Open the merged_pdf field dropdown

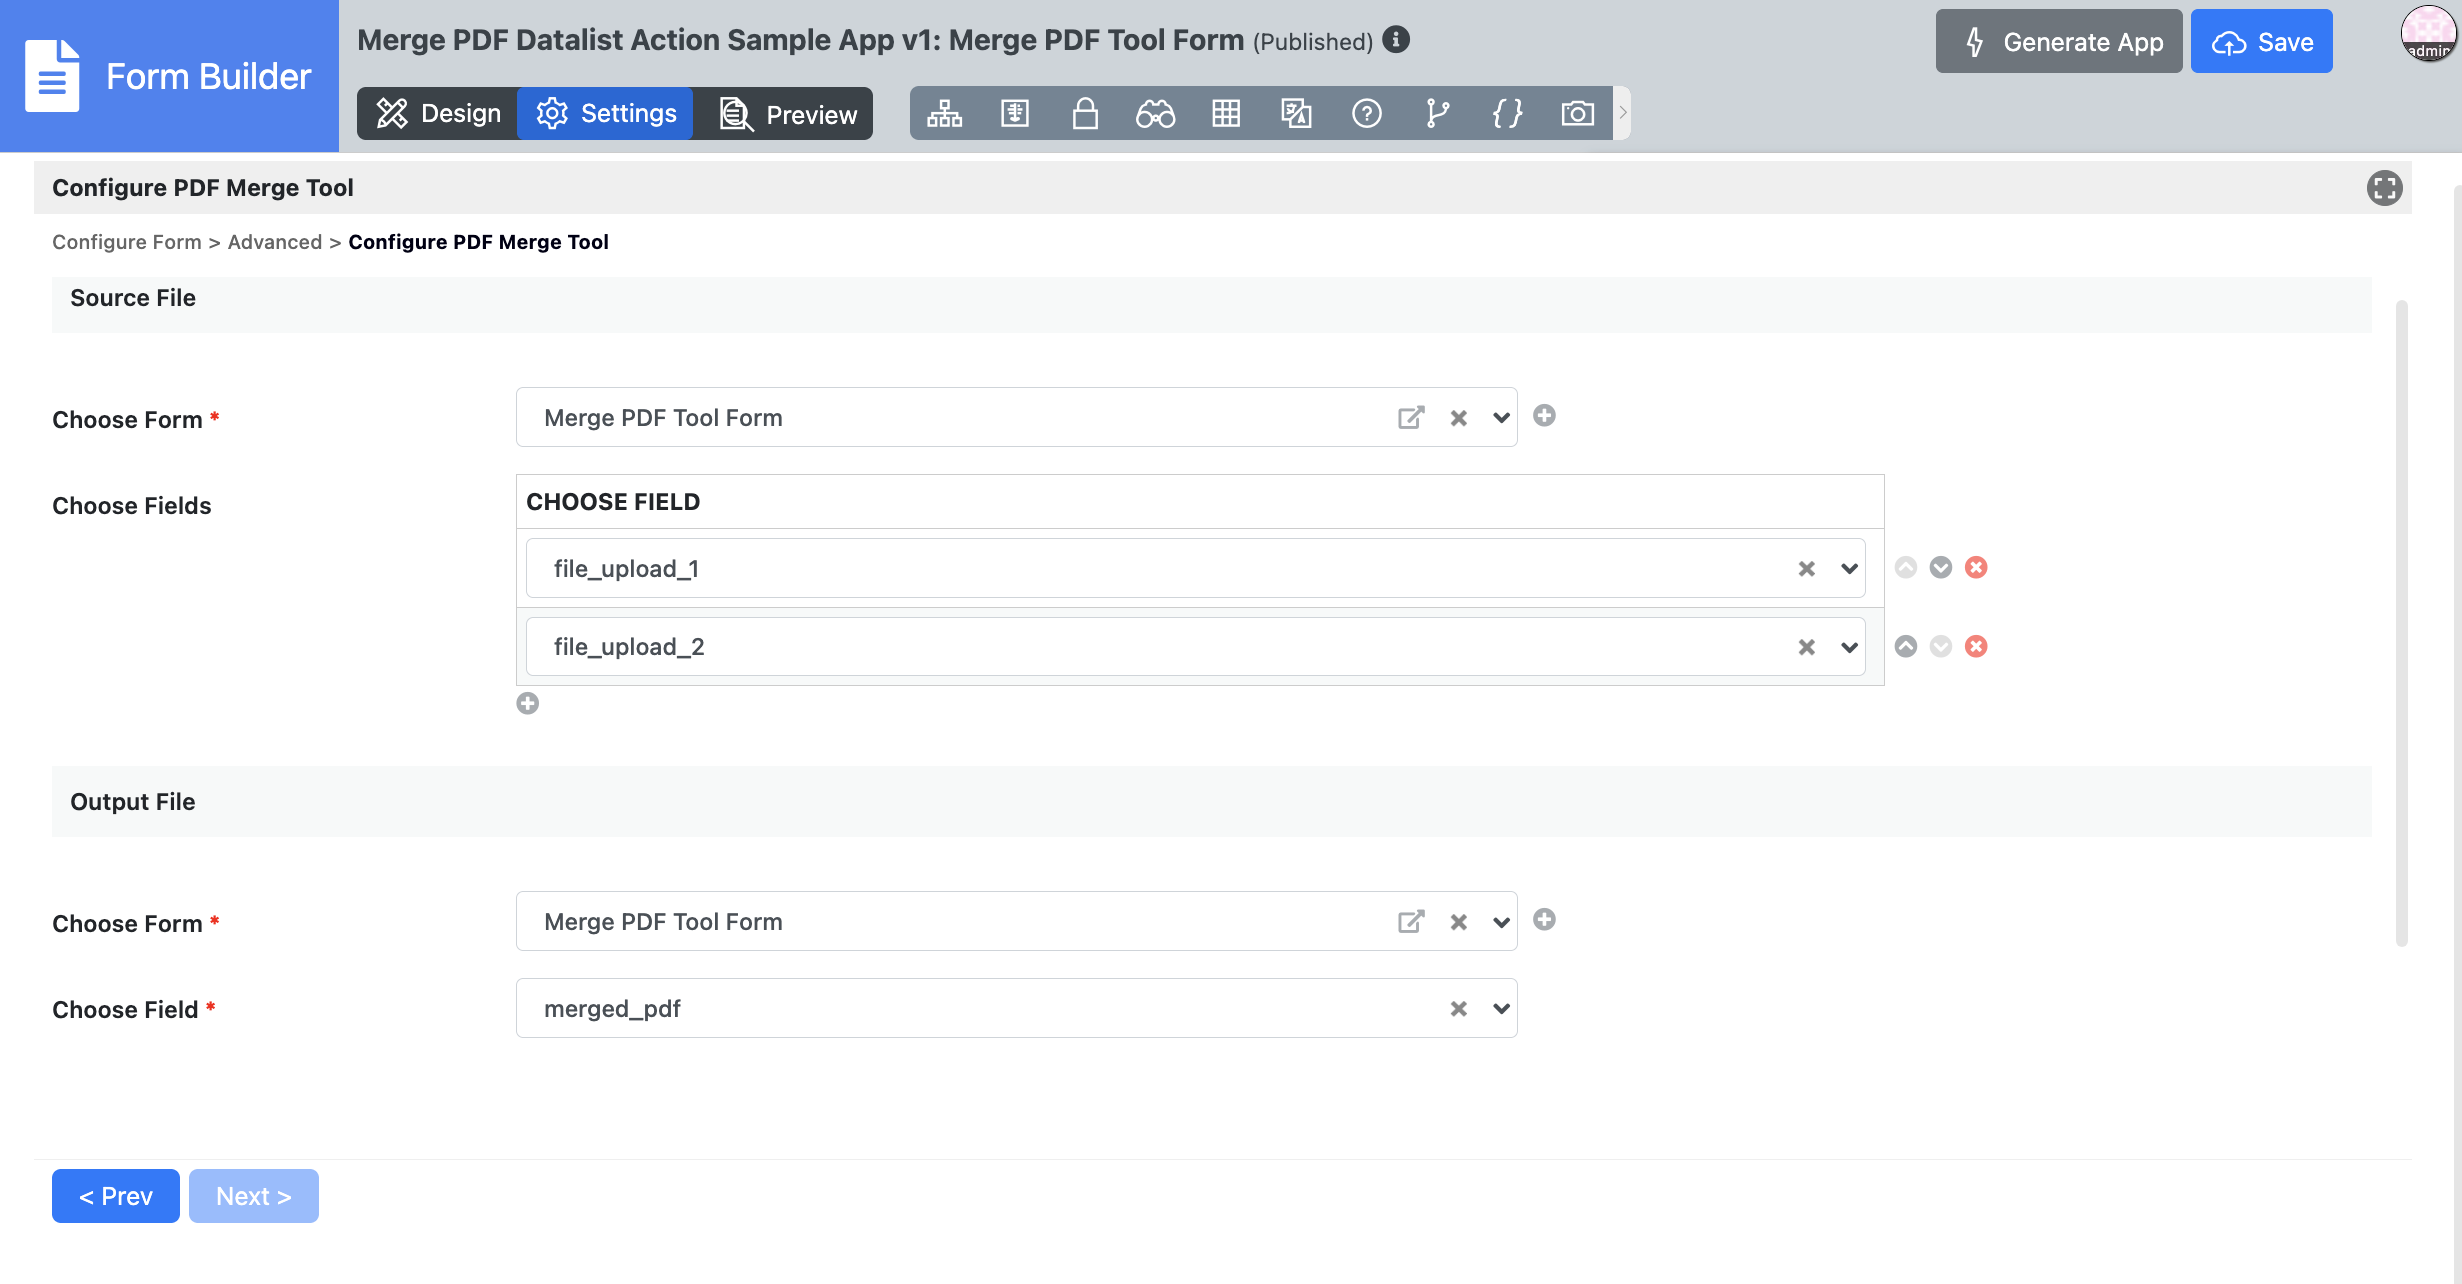[x=1501, y=1009]
